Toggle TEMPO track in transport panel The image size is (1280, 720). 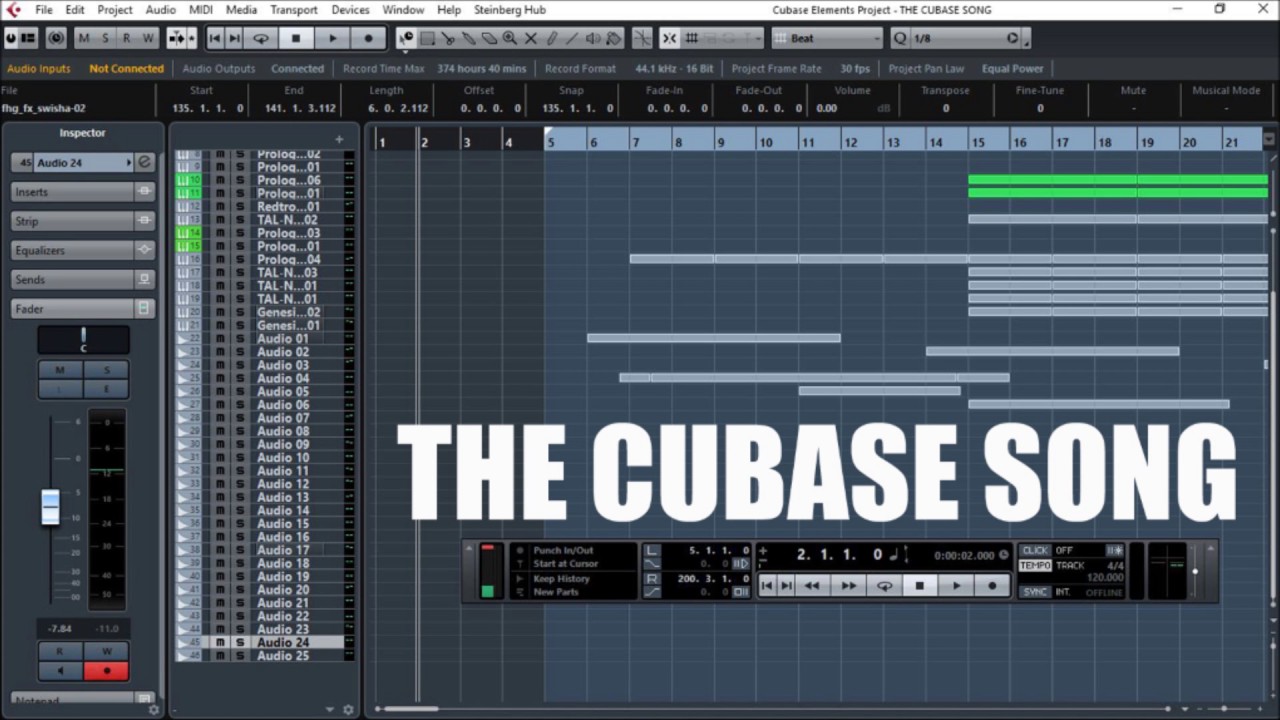point(1035,566)
